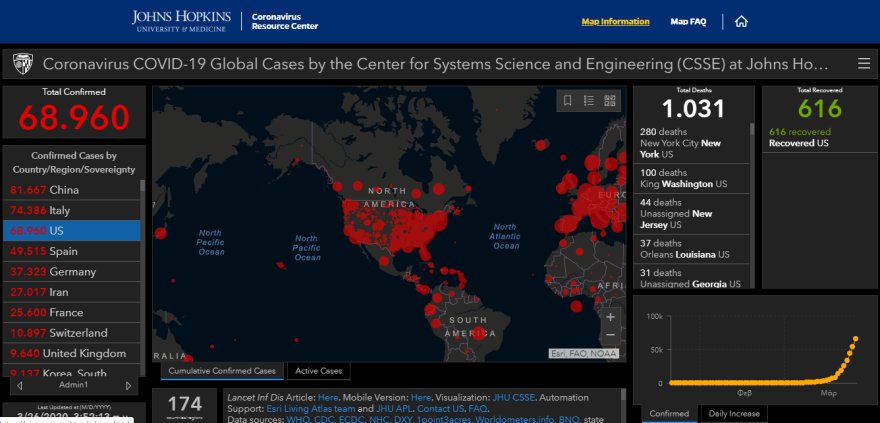Image resolution: width=880 pixels, height=423 pixels.
Task: Go to next Admin level arrow
Action: [x=128, y=385]
